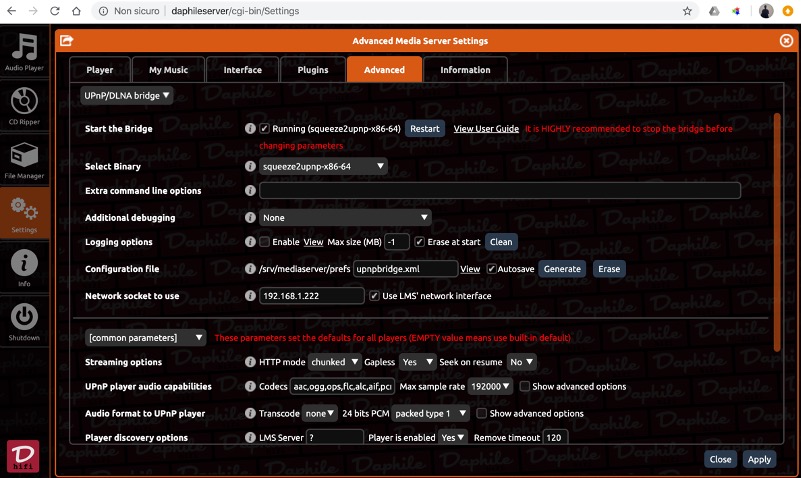This screenshot has width=801, height=478.
Task: Open the 24 bits PCM packed type dropdown
Action: [x=430, y=413]
